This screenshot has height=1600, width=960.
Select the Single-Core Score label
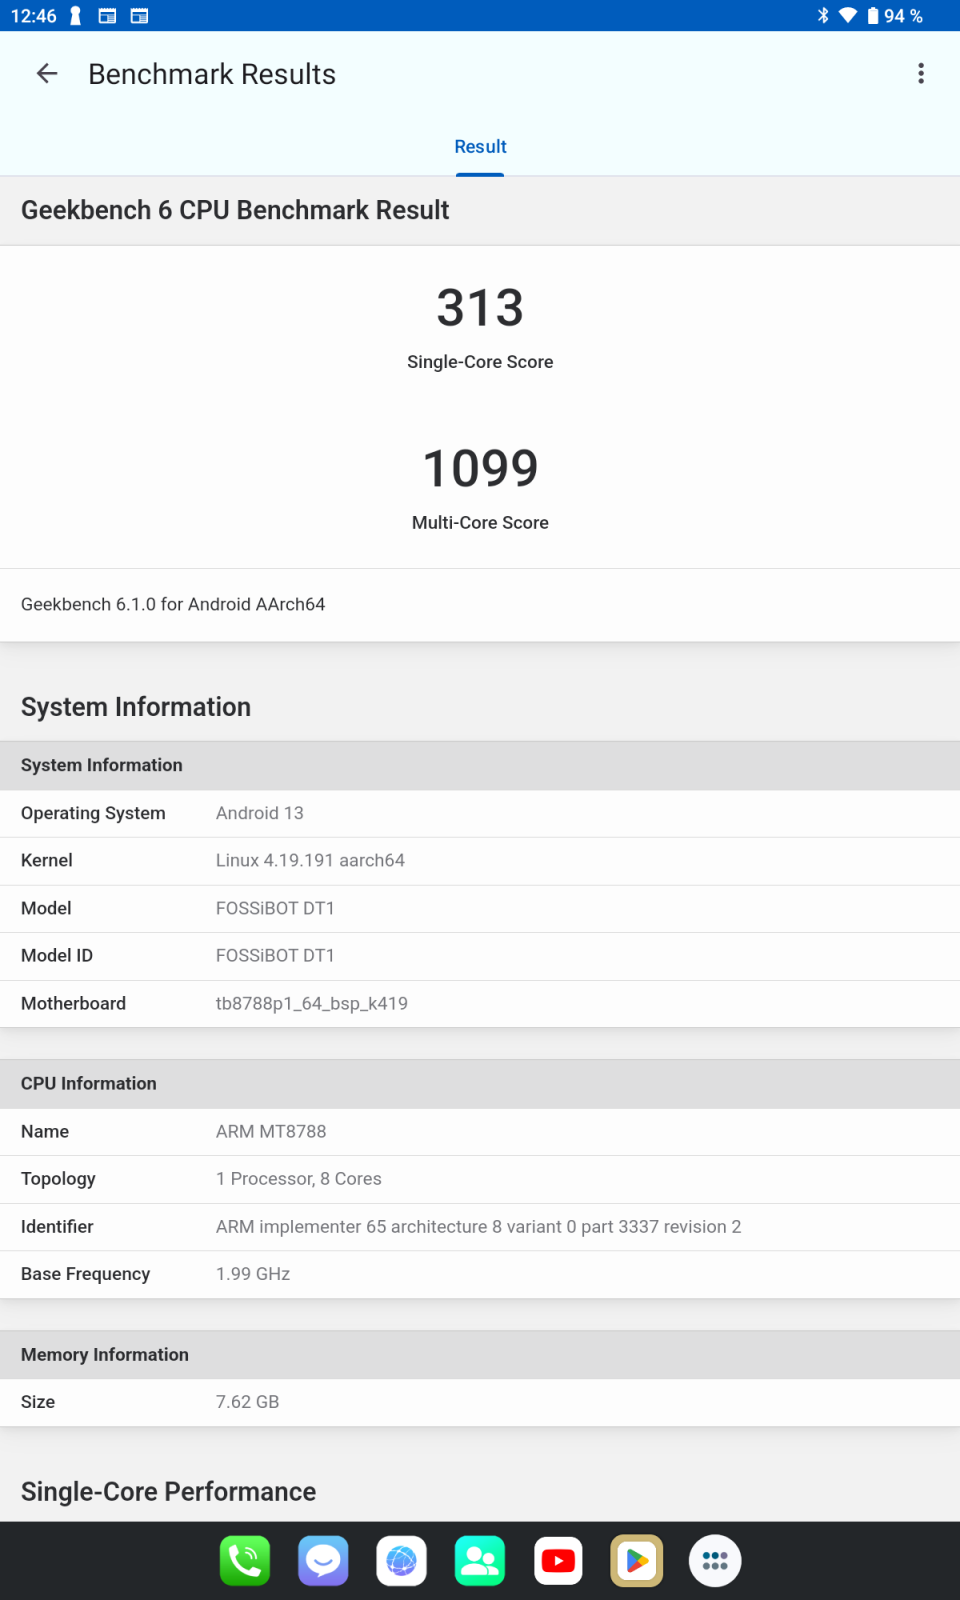(x=480, y=362)
